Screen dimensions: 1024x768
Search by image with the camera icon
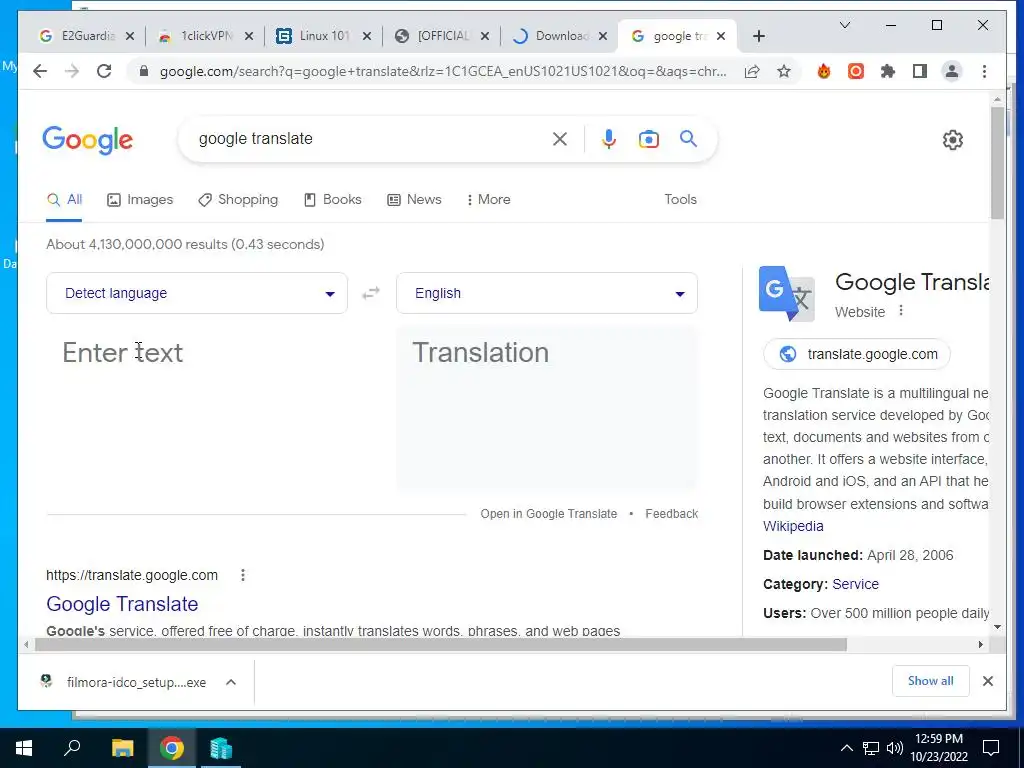point(648,139)
